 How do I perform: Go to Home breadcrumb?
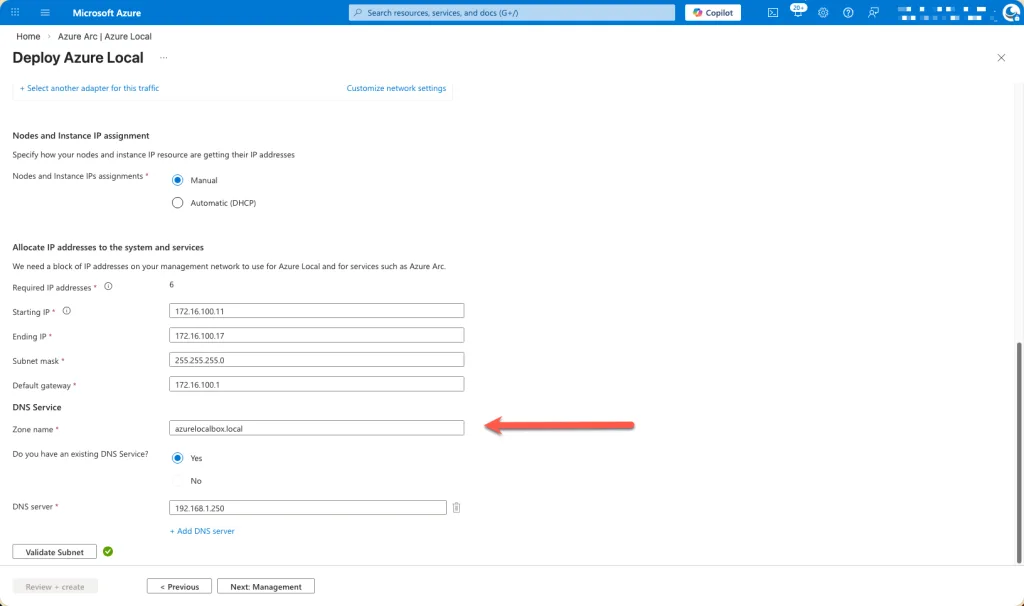[x=28, y=37]
